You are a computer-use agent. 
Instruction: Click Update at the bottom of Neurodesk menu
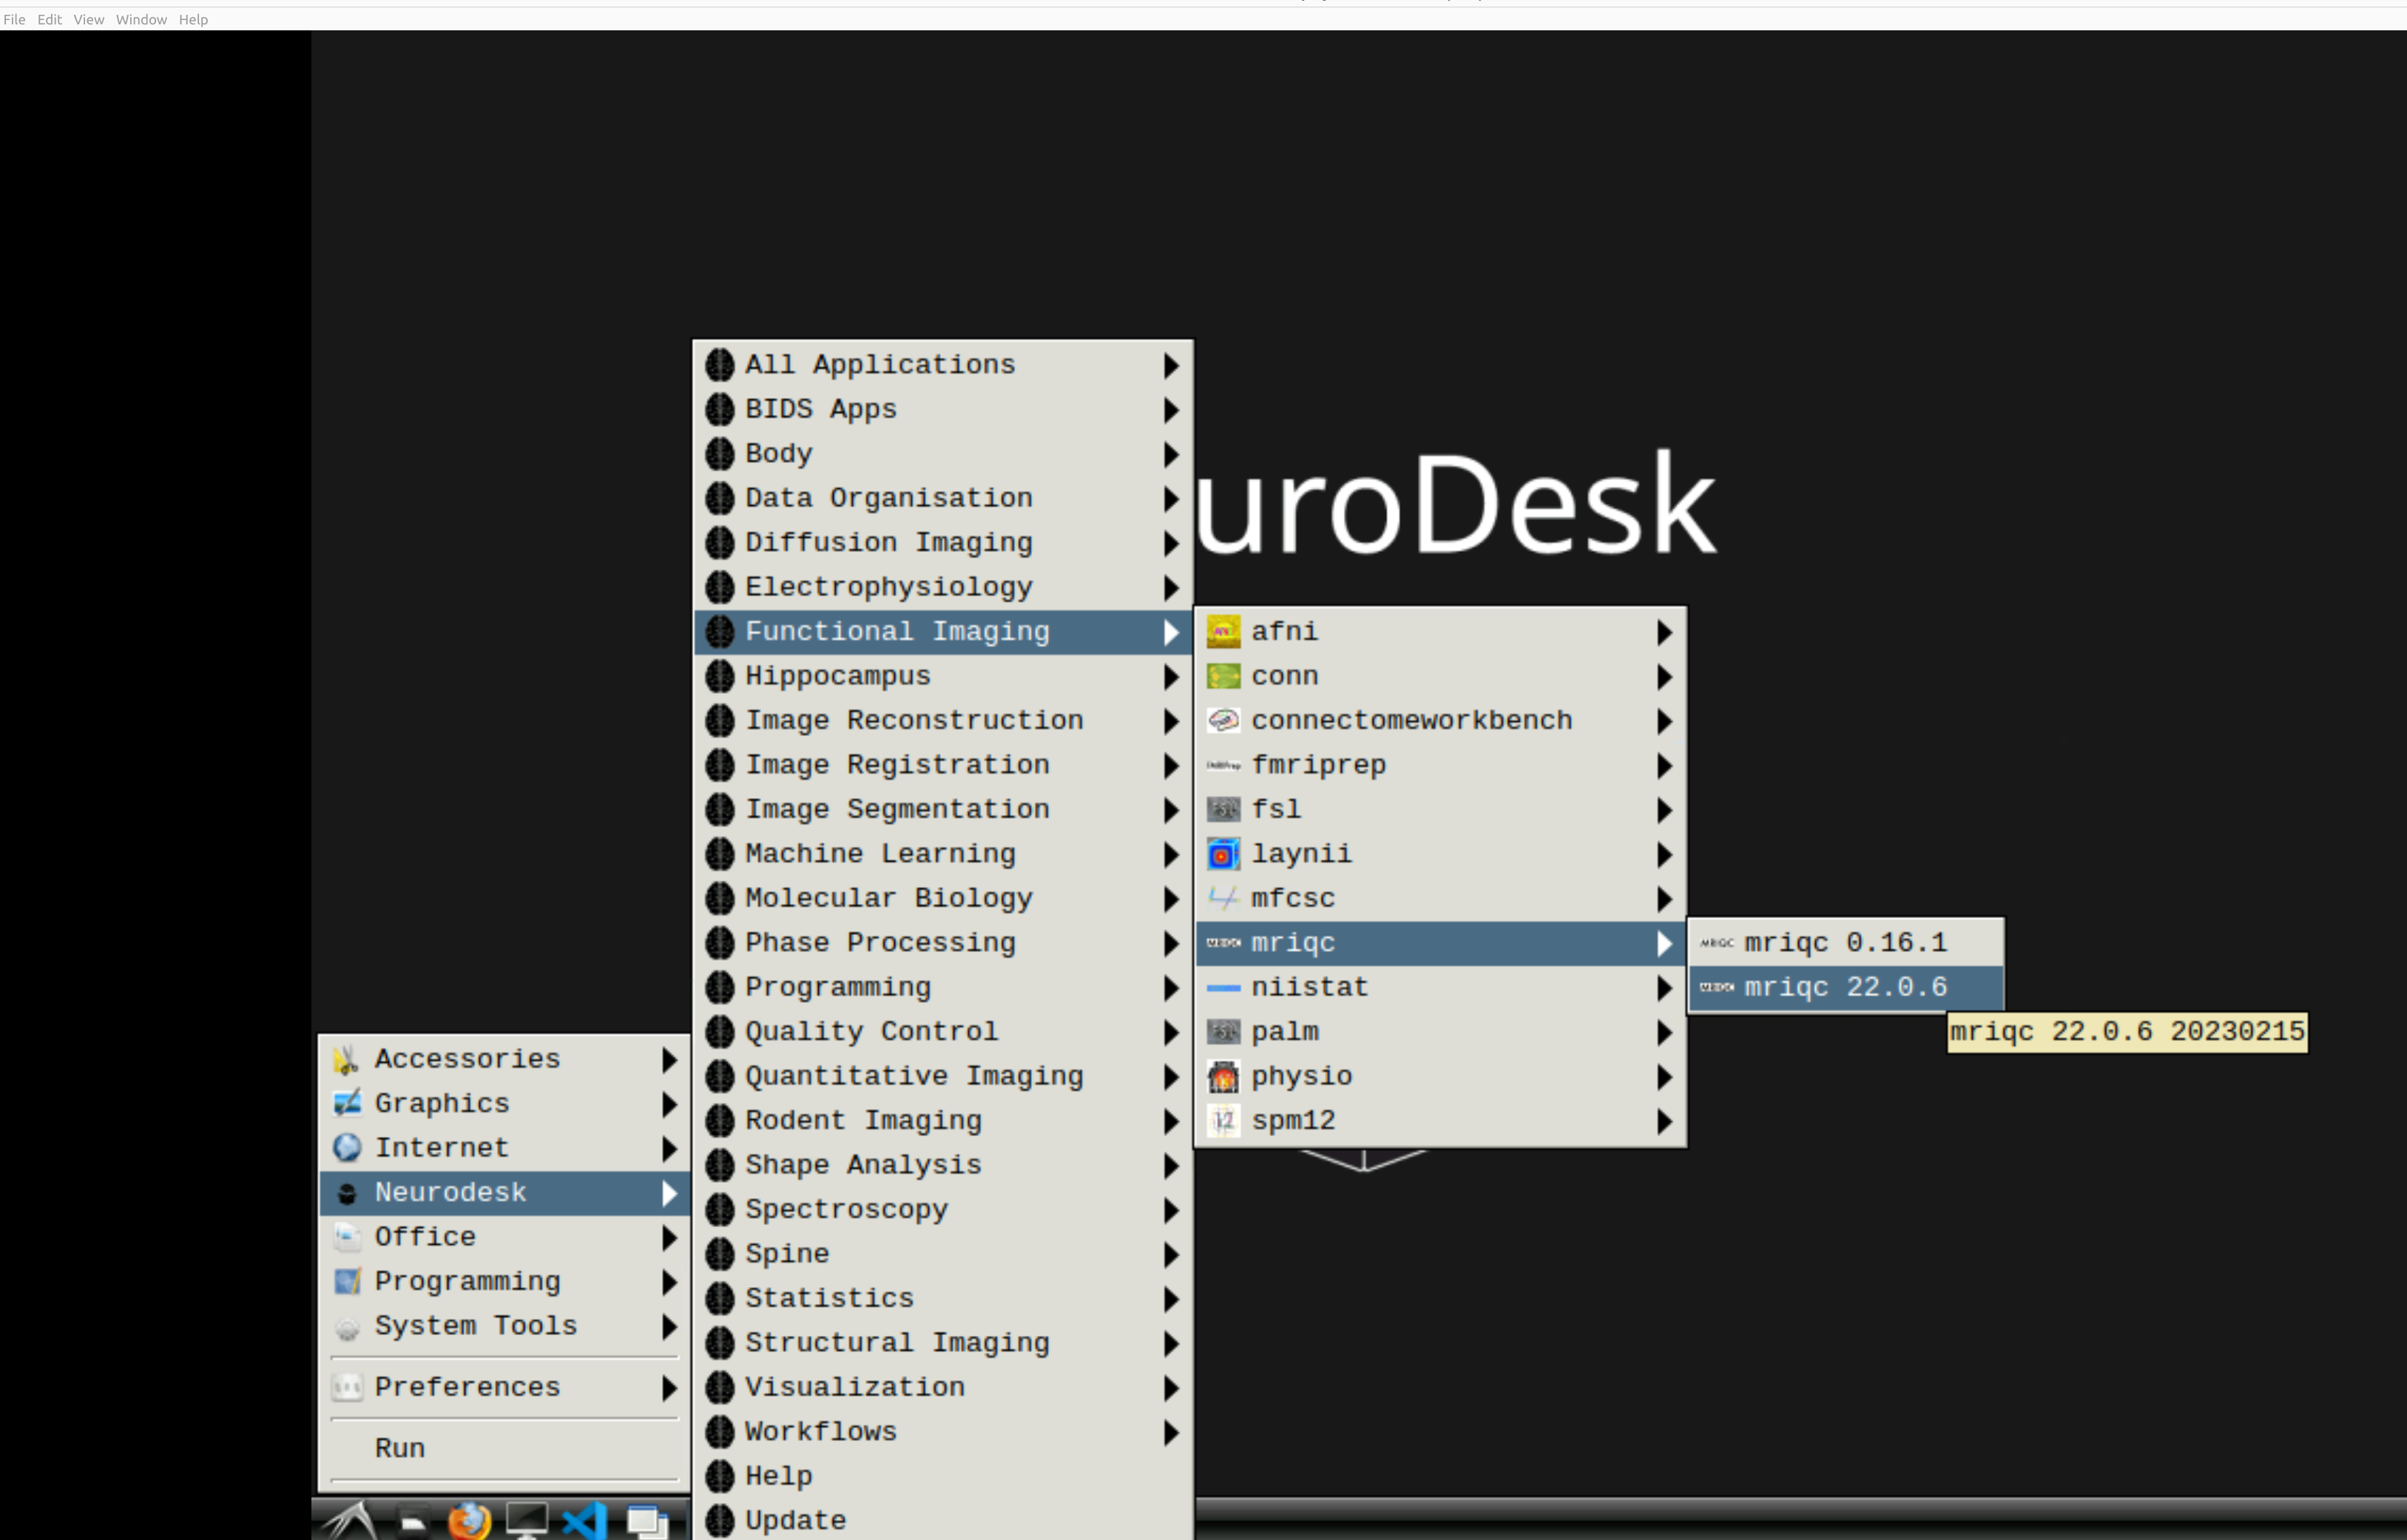[795, 1520]
